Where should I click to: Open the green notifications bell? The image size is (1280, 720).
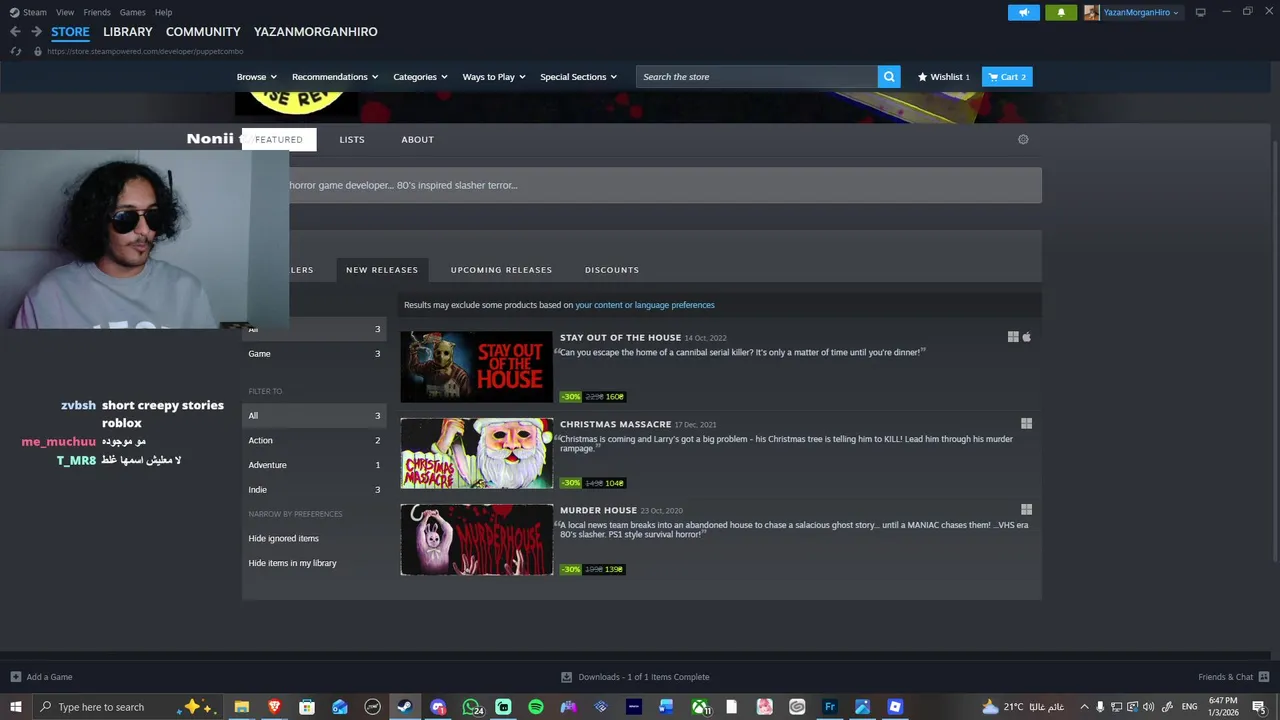(x=1061, y=12)
